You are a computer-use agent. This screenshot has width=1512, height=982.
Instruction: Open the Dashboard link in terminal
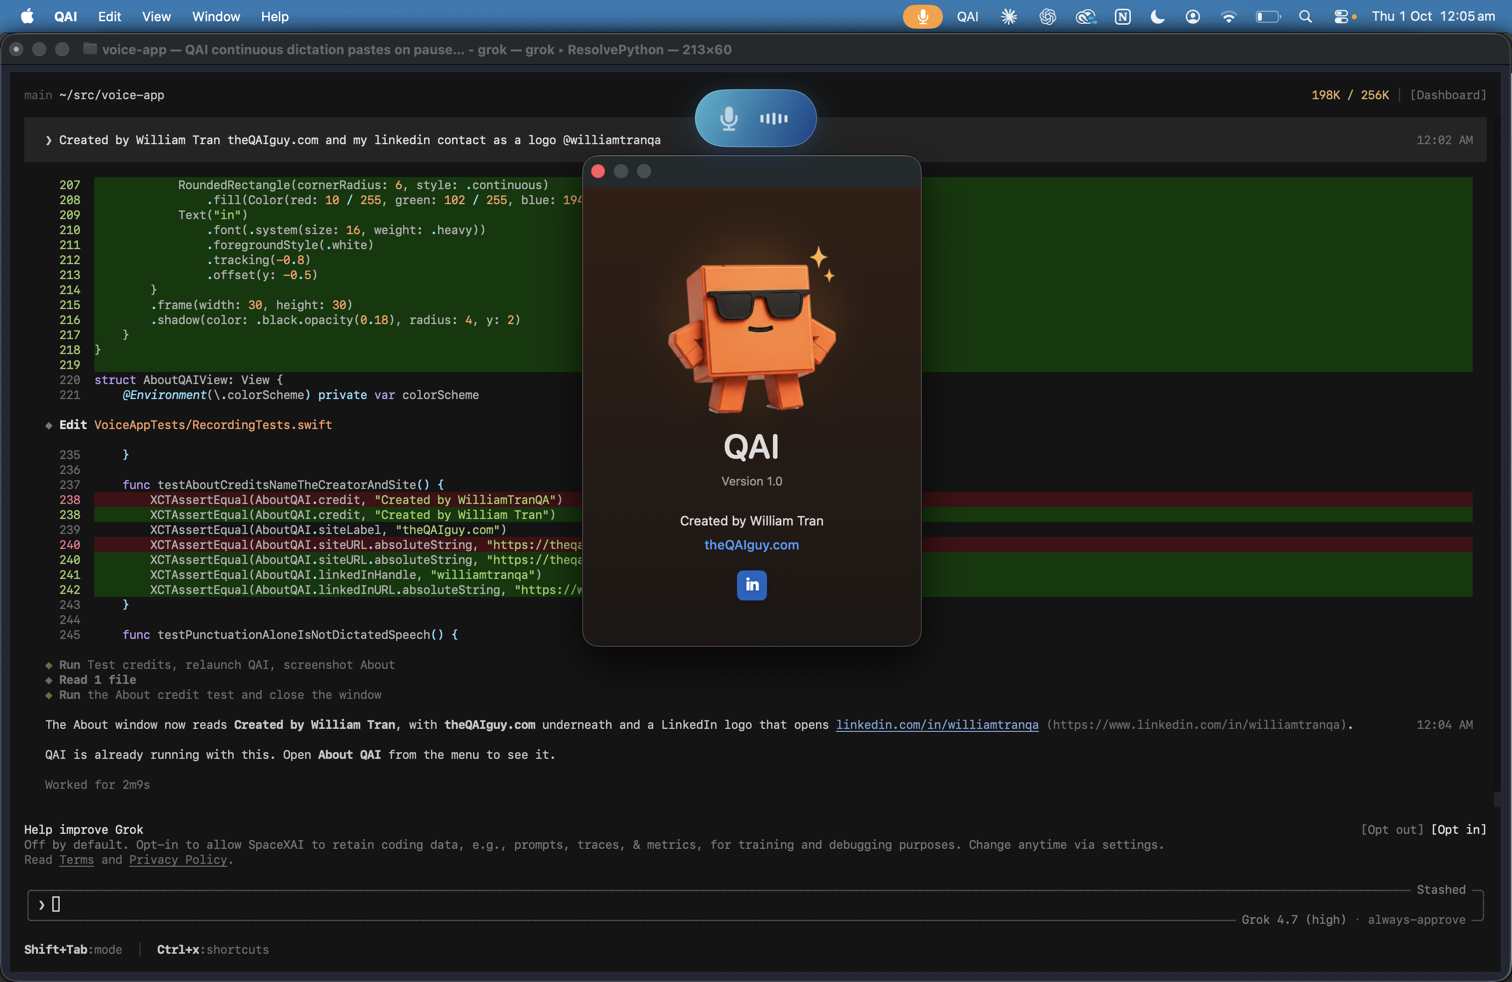click(1448, 95)
